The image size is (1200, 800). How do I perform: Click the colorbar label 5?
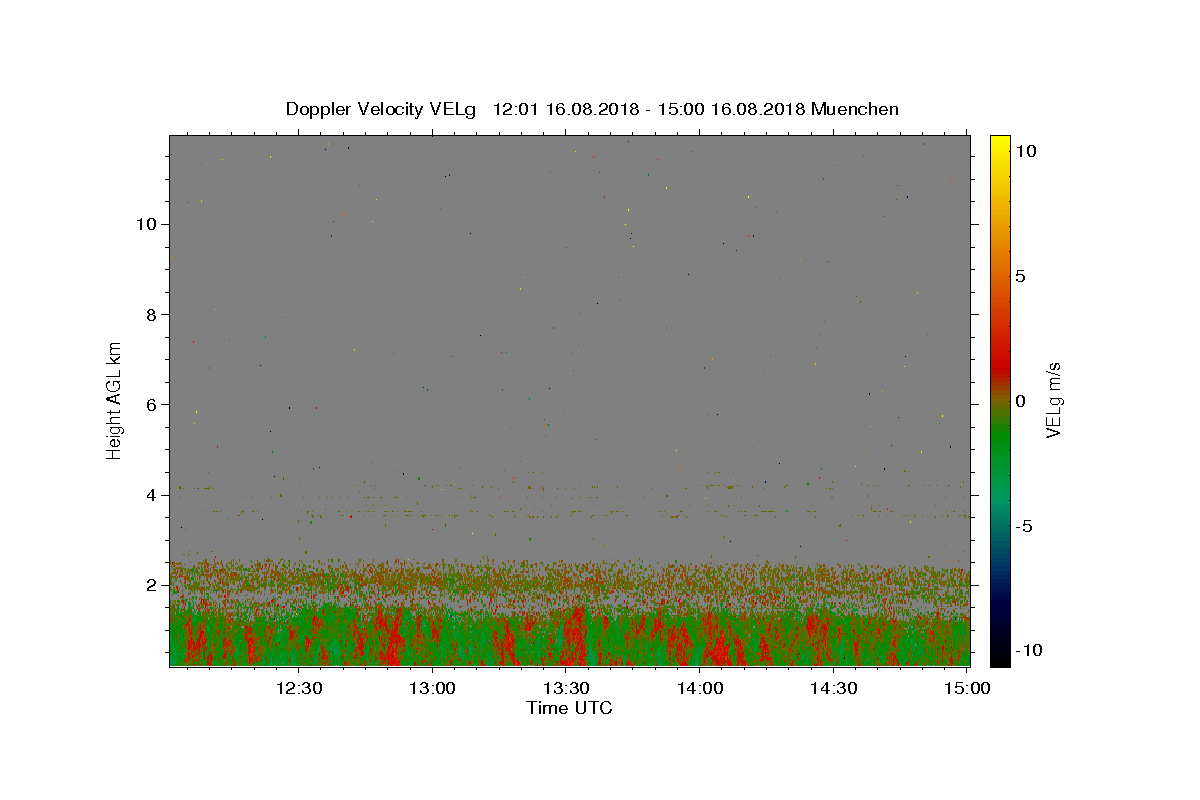click(x=1020, y=276)
